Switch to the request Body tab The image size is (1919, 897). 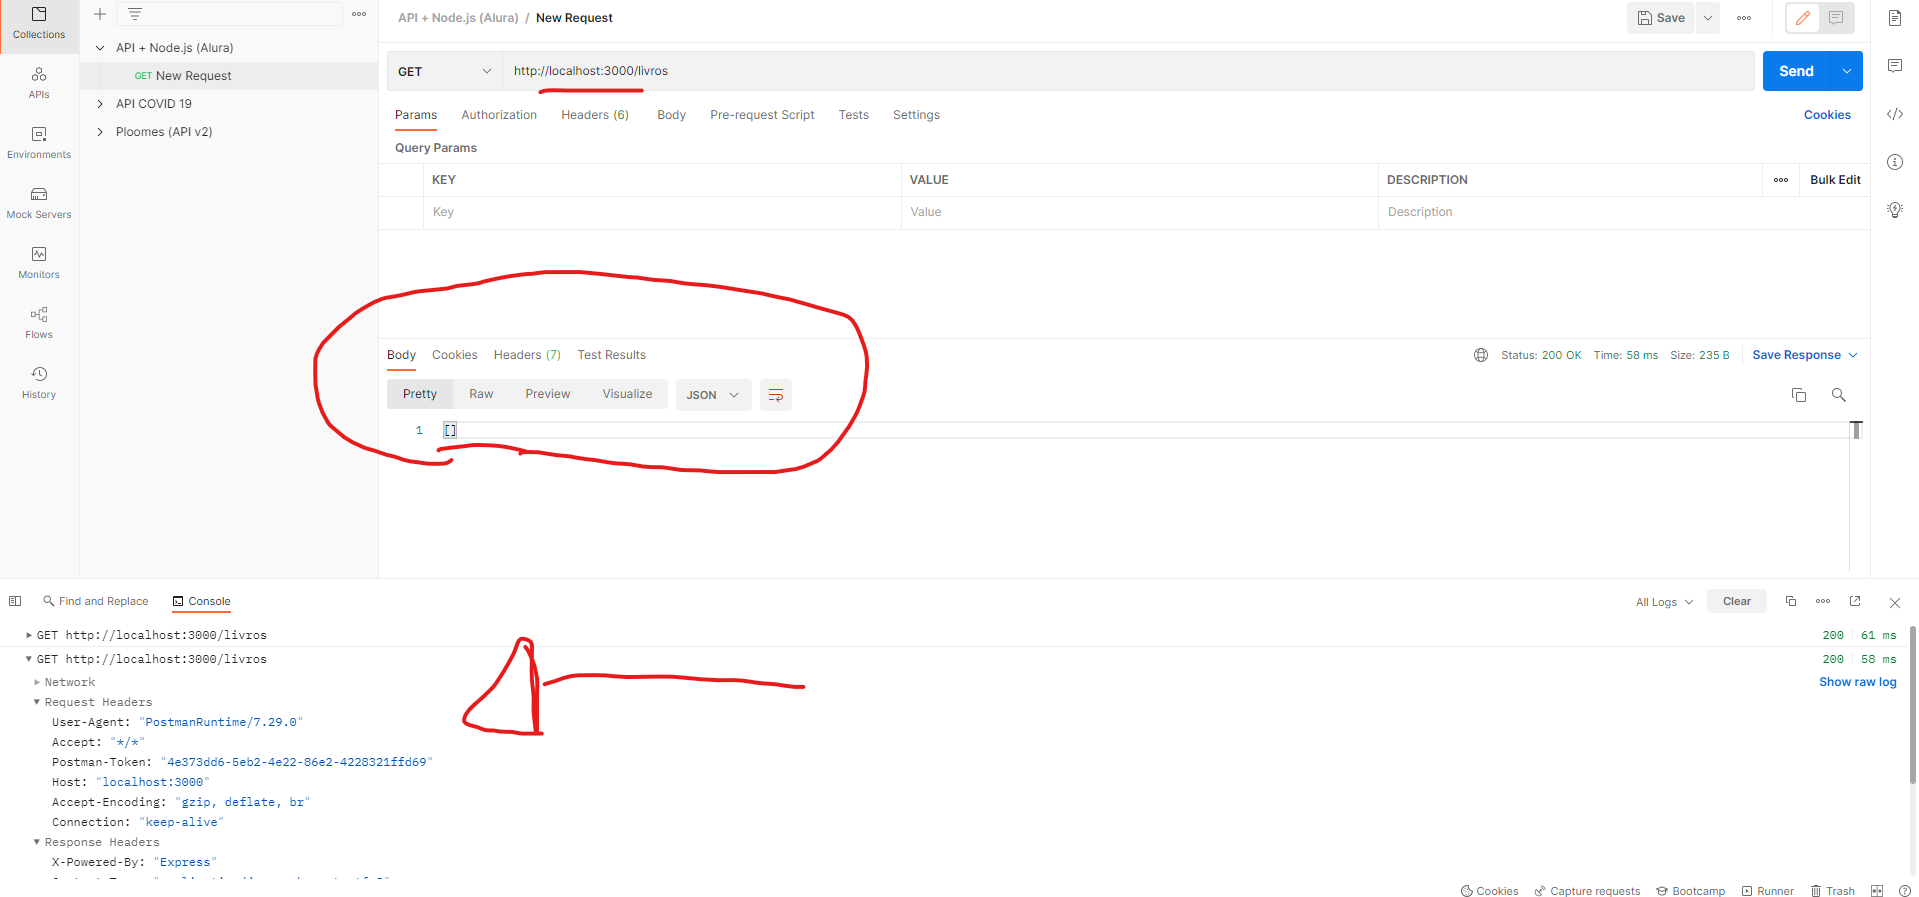[671, 115]
